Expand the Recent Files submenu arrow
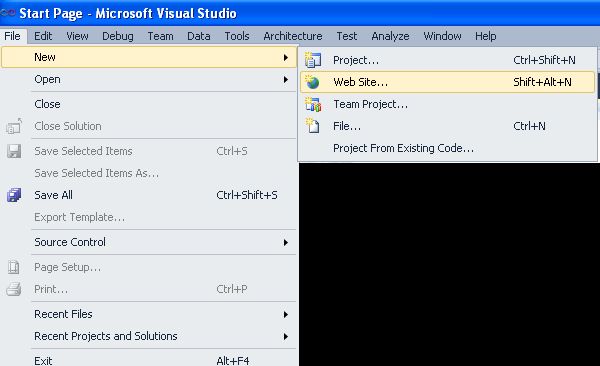Screen dimensions: 600x366 (x=285, y=314)
